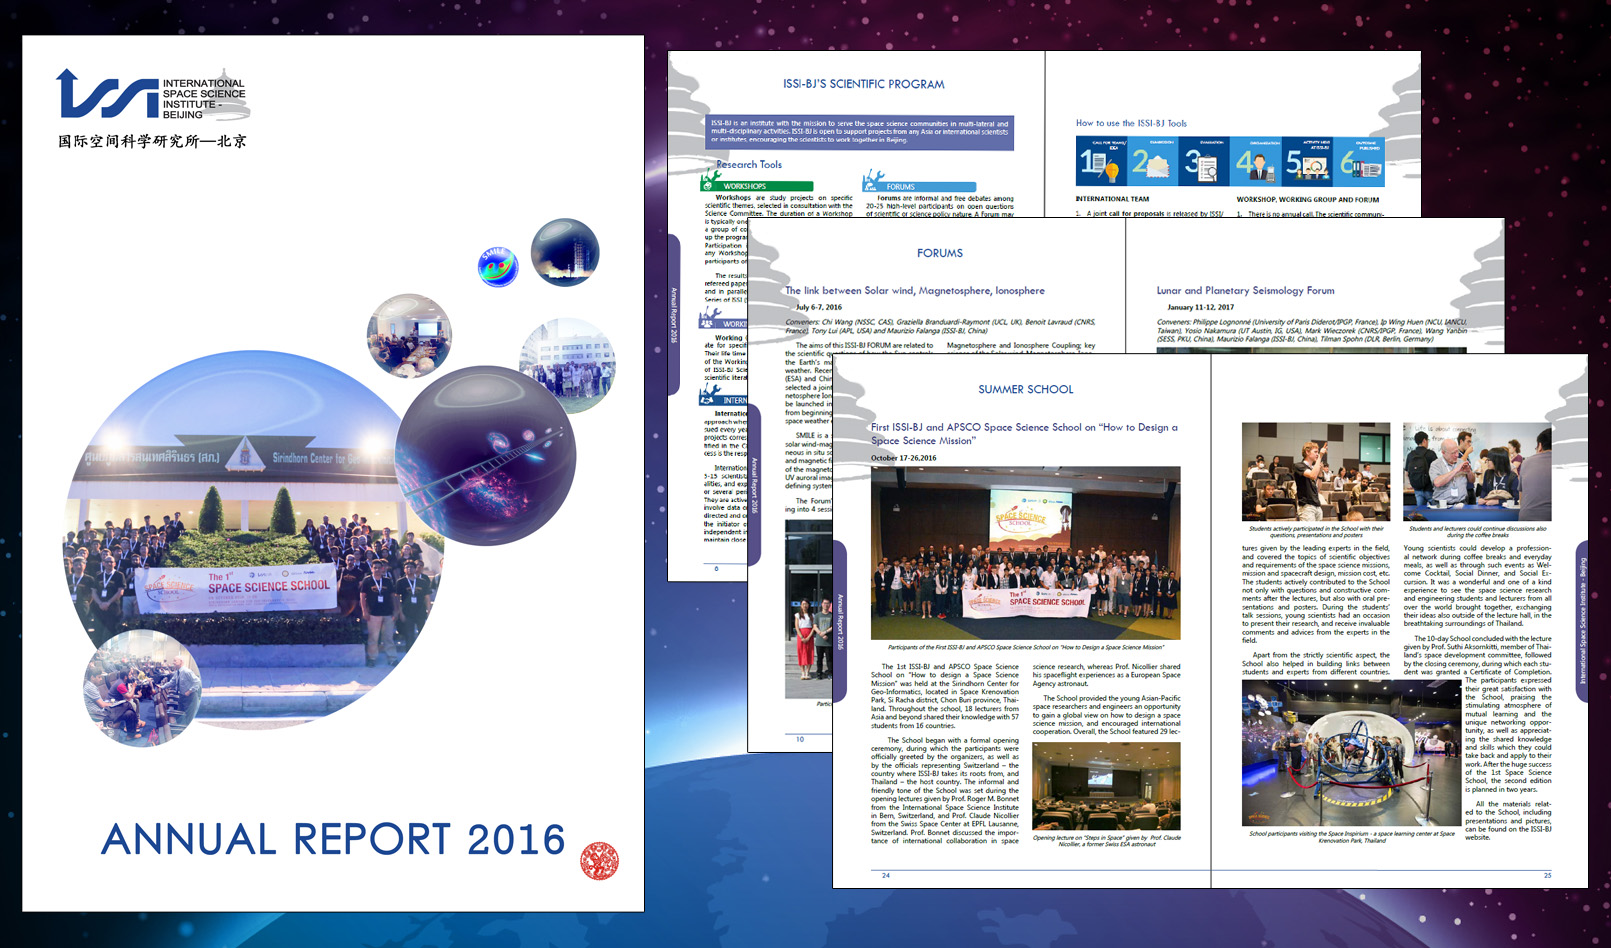Viewport: 1611px width, 948px height.
Task: Click "International Space Science Institute - Beijing" side tab
Action: 1582,620
